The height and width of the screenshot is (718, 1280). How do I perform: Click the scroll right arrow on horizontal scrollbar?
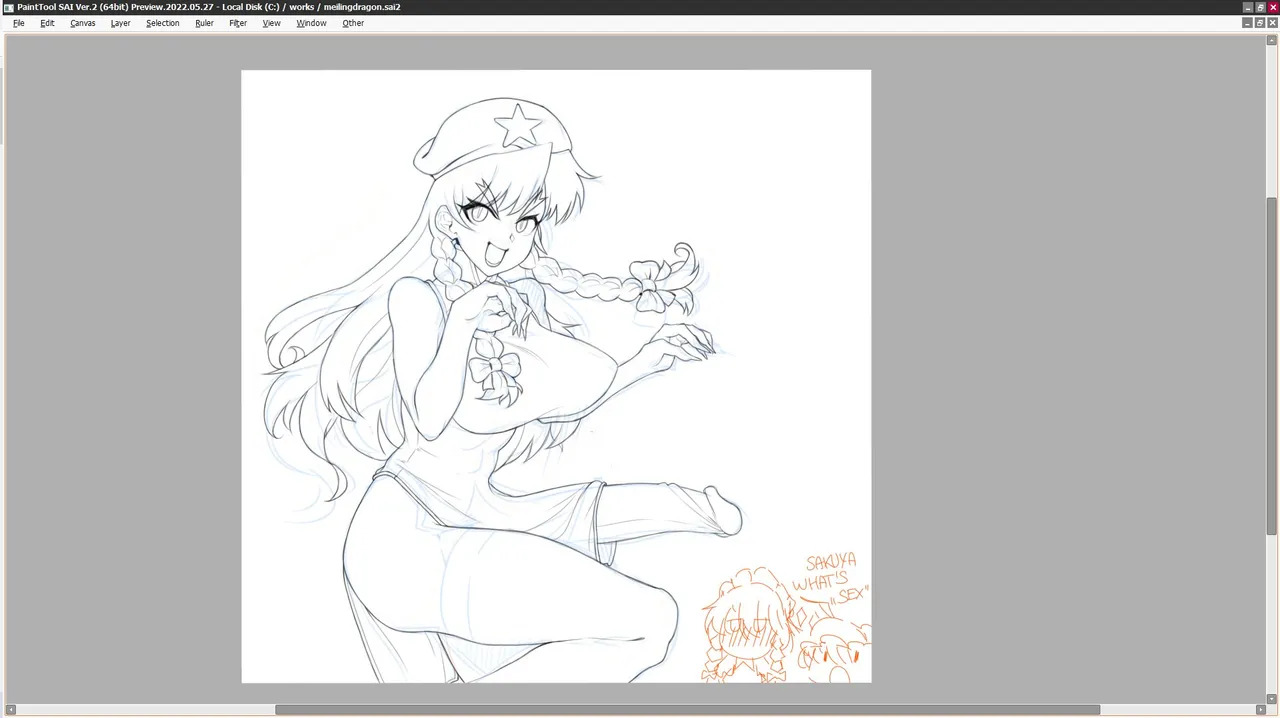pos(1260,710)
